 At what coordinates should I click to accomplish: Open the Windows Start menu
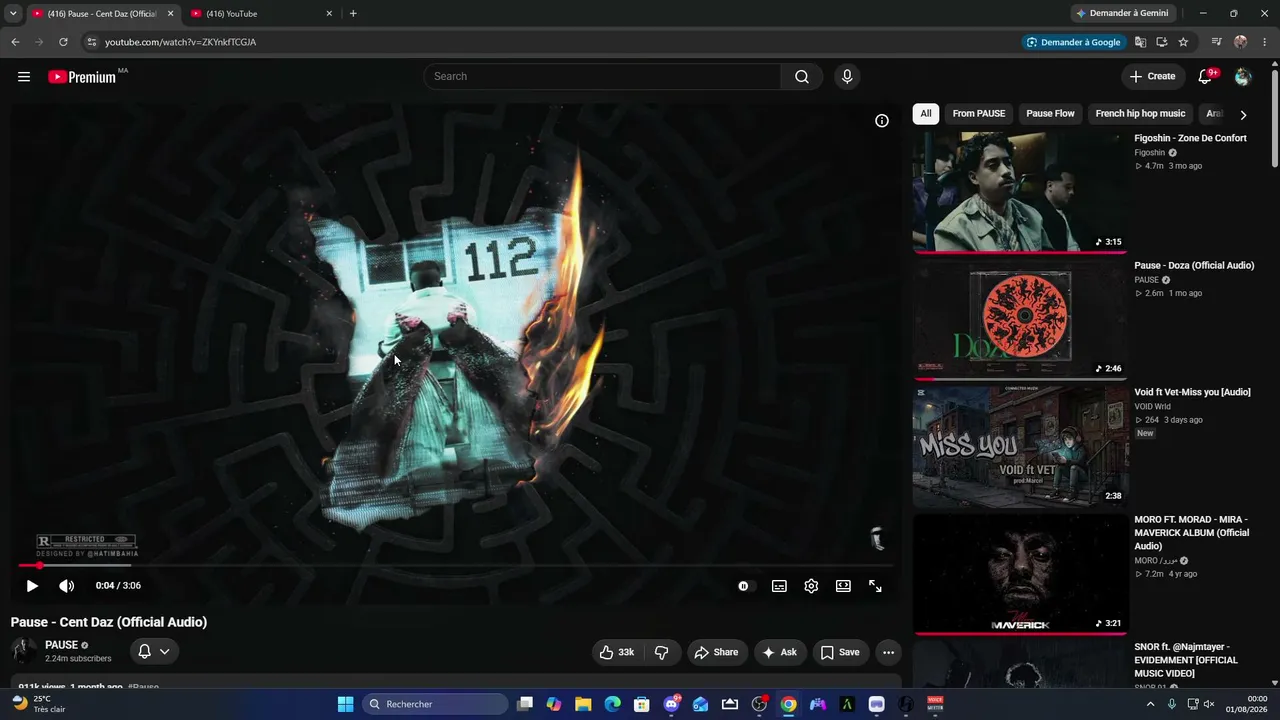coord(345,704)
